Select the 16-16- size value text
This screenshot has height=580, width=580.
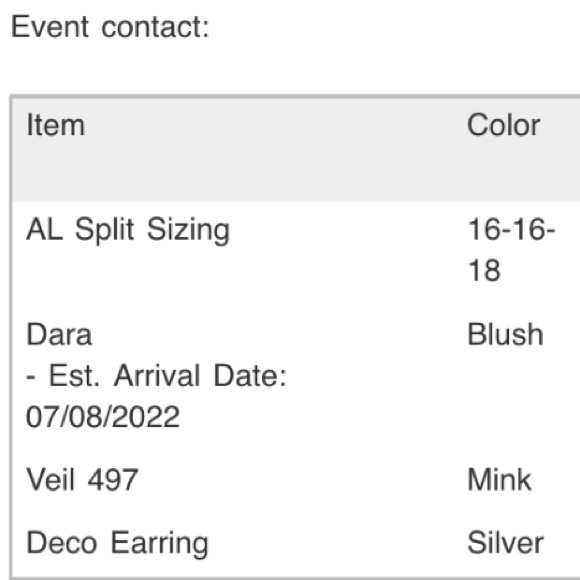coord(511,229)
